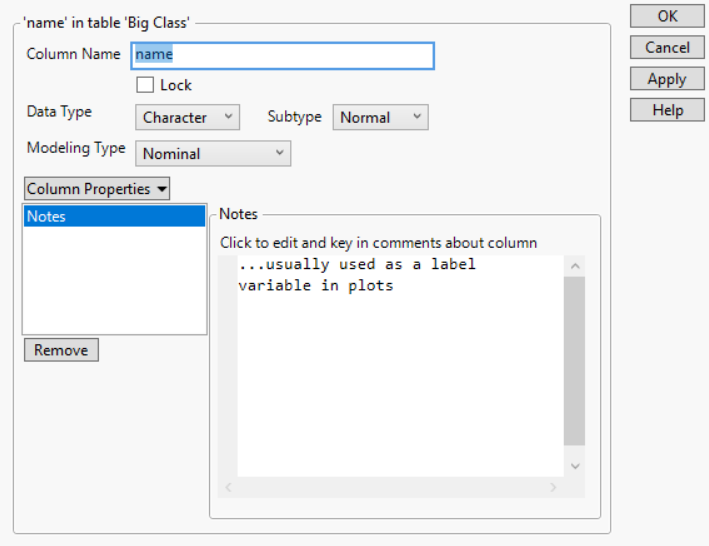Expand the Modeling Type dropdown showing Nominal
This screenshot has height=546, width=709.
click(x=212, y=154)
